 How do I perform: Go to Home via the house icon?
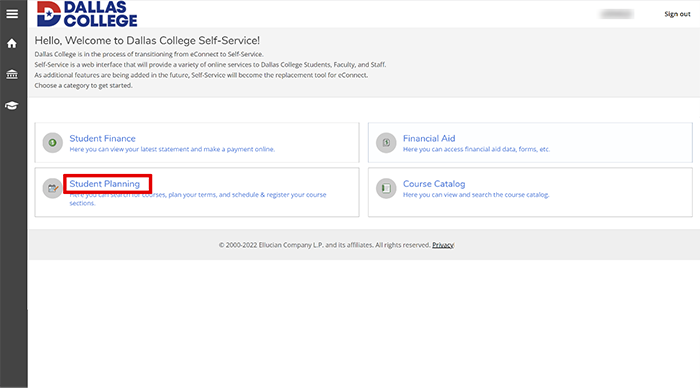(12, 43)
